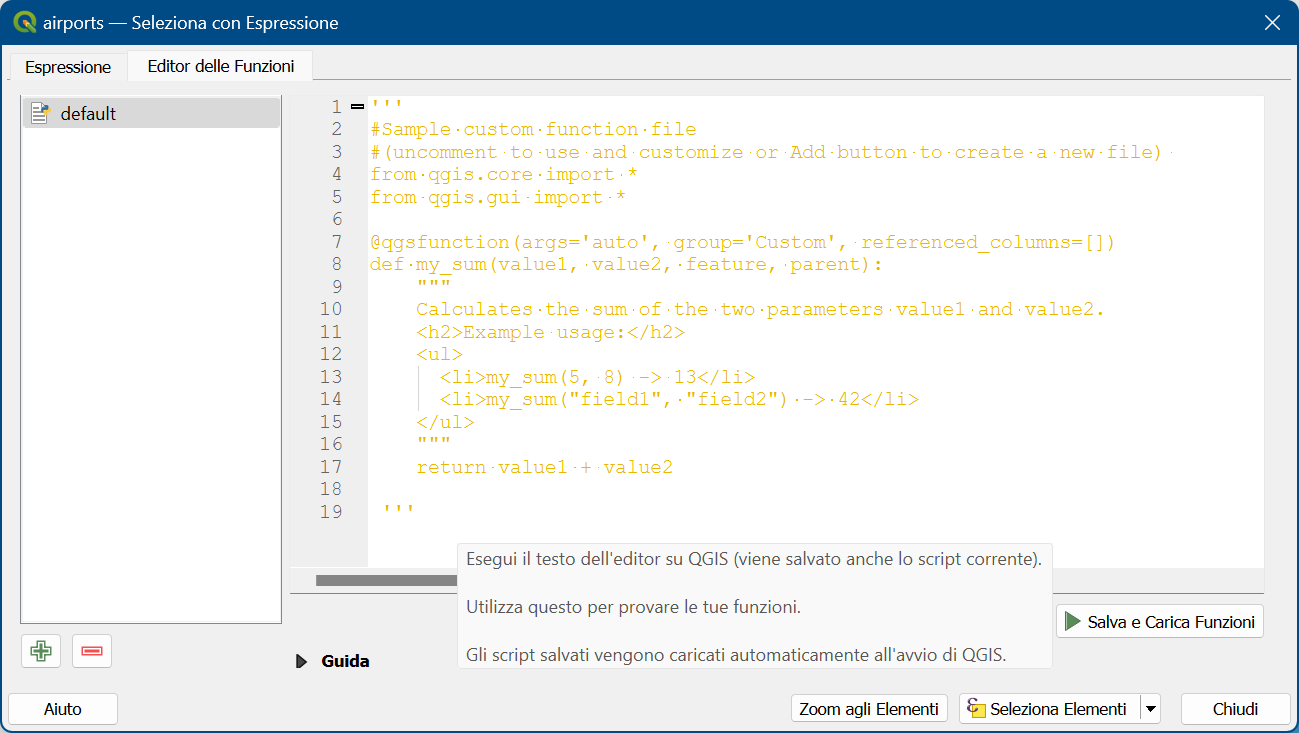Click the 'my_sum("field1", "field2")' line
Screen dimensions: 1299x733
679,399
